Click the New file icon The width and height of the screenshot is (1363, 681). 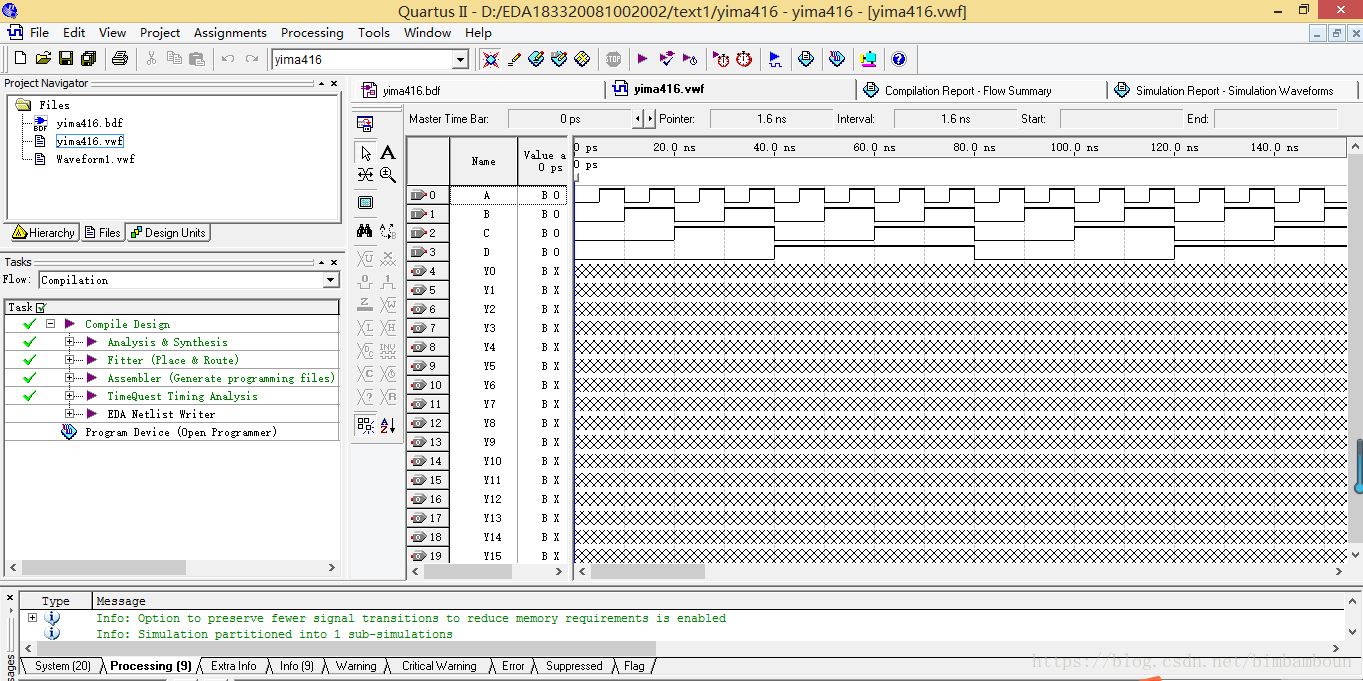pyautogui.click(x=21, y=59)
